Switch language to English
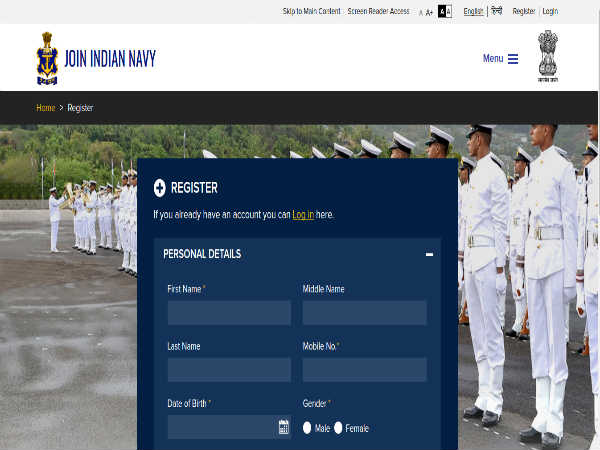 [473, 11]
